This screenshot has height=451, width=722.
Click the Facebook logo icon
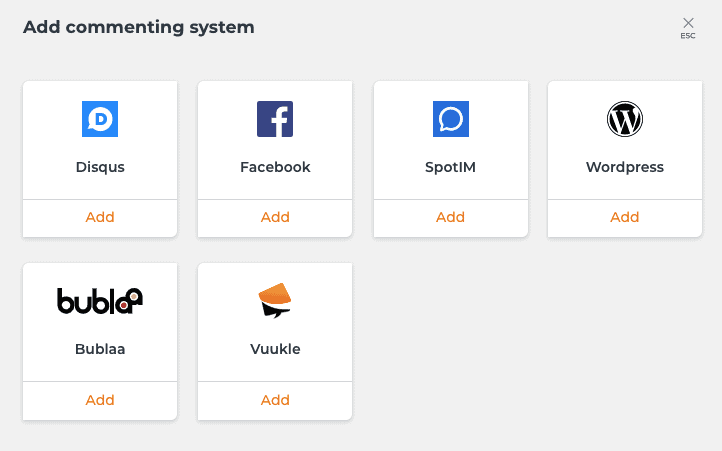point(275,119)
